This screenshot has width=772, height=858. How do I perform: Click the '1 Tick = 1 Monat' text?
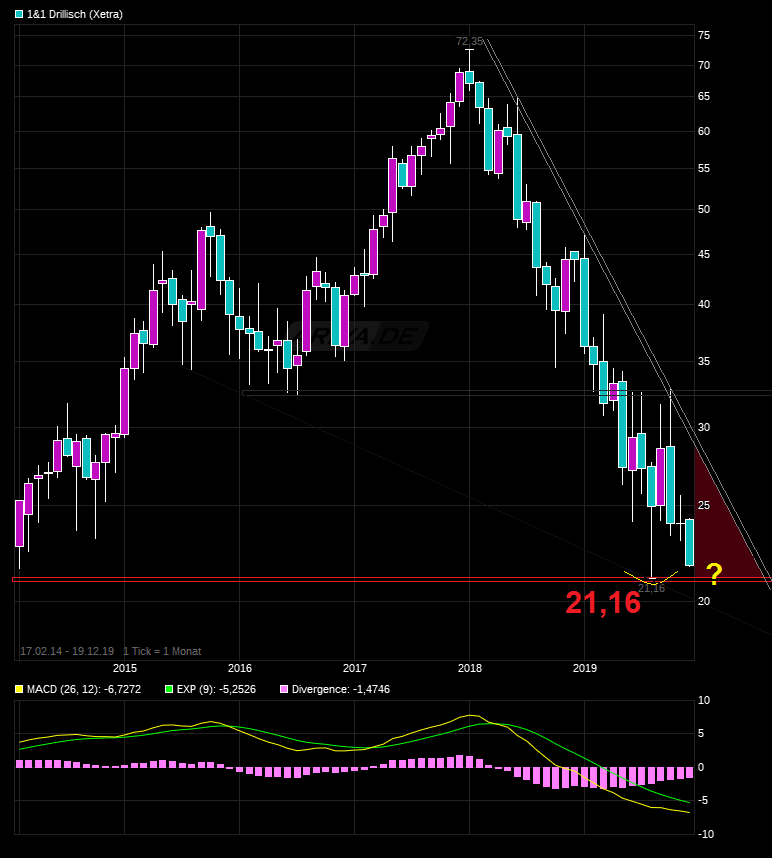162,651
